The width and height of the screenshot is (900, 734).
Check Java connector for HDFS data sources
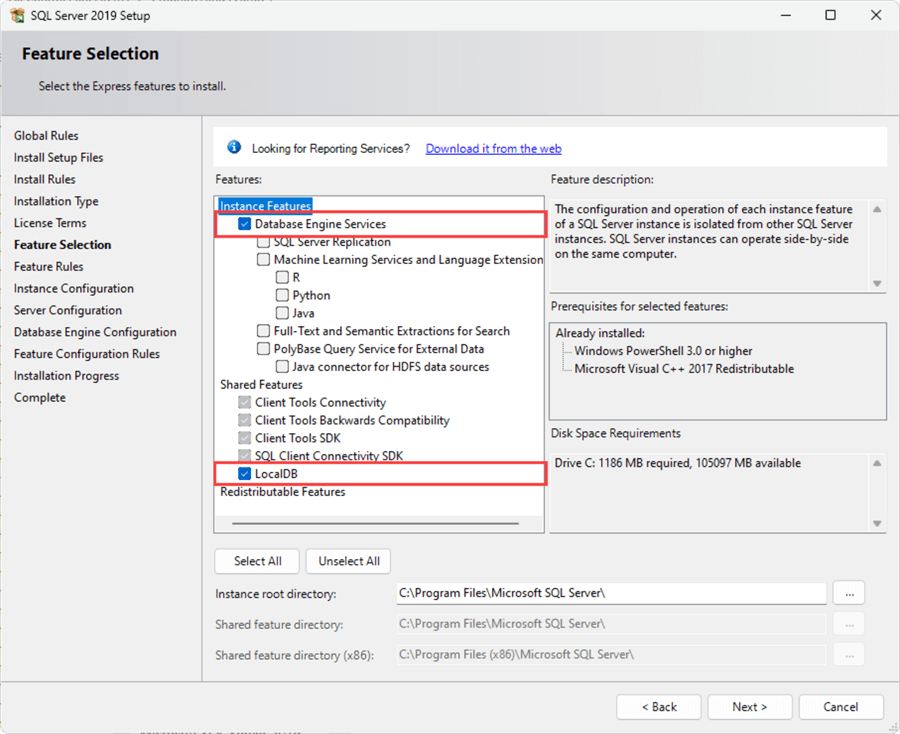click(x=282, y=366)
